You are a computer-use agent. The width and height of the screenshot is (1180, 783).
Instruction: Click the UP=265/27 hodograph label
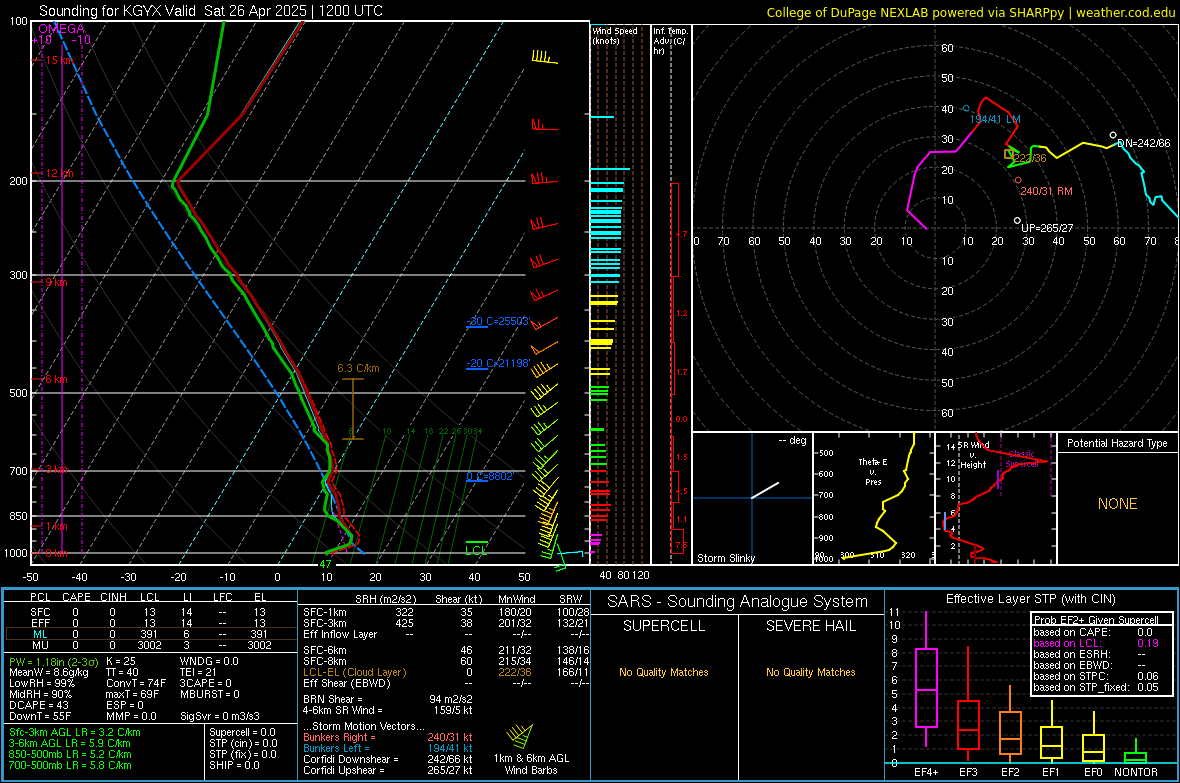1047,228
